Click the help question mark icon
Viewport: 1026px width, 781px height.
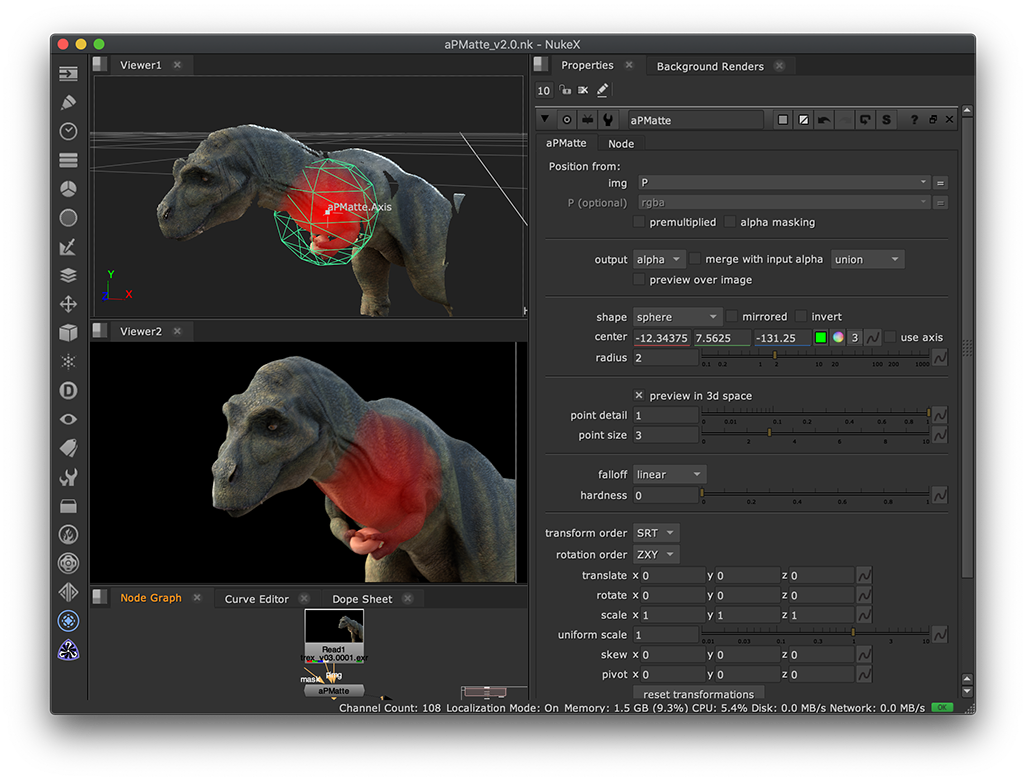point(913,120)
